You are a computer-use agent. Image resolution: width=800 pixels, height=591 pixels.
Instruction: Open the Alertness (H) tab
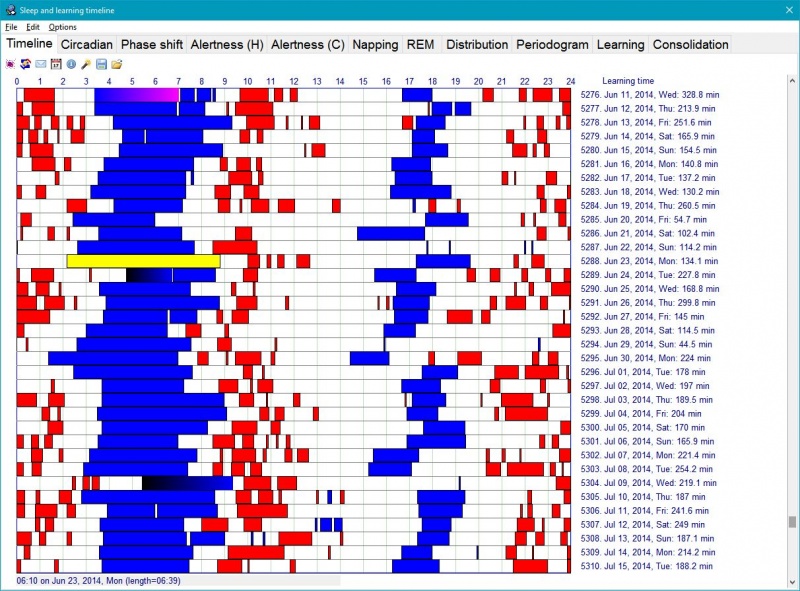pyautogui.click(x=227, y=44)
